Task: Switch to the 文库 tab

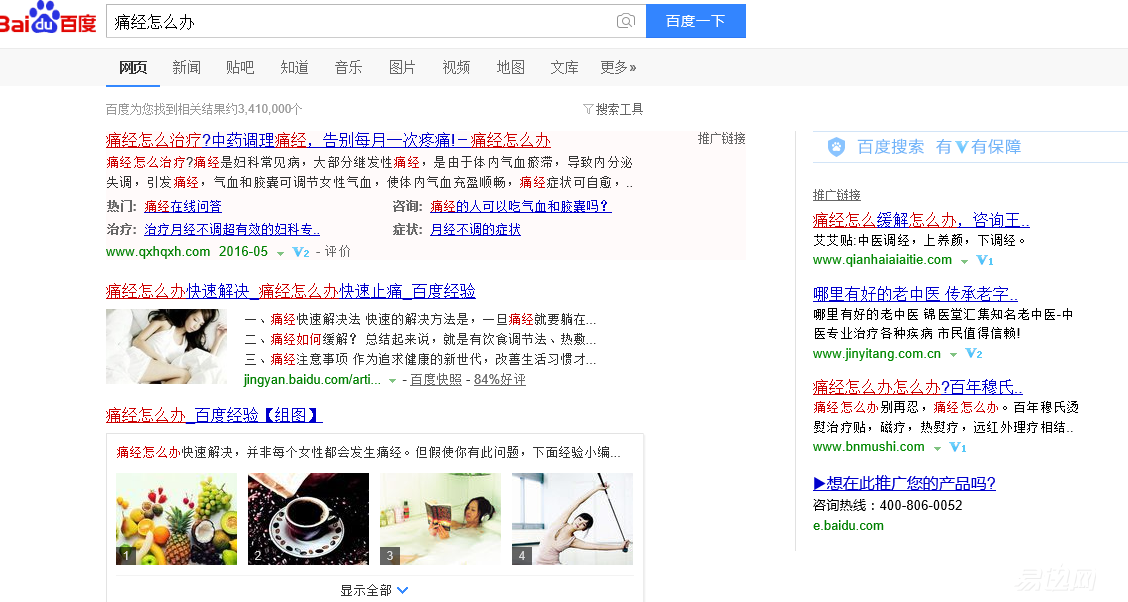Action: [x=565, y=68]
